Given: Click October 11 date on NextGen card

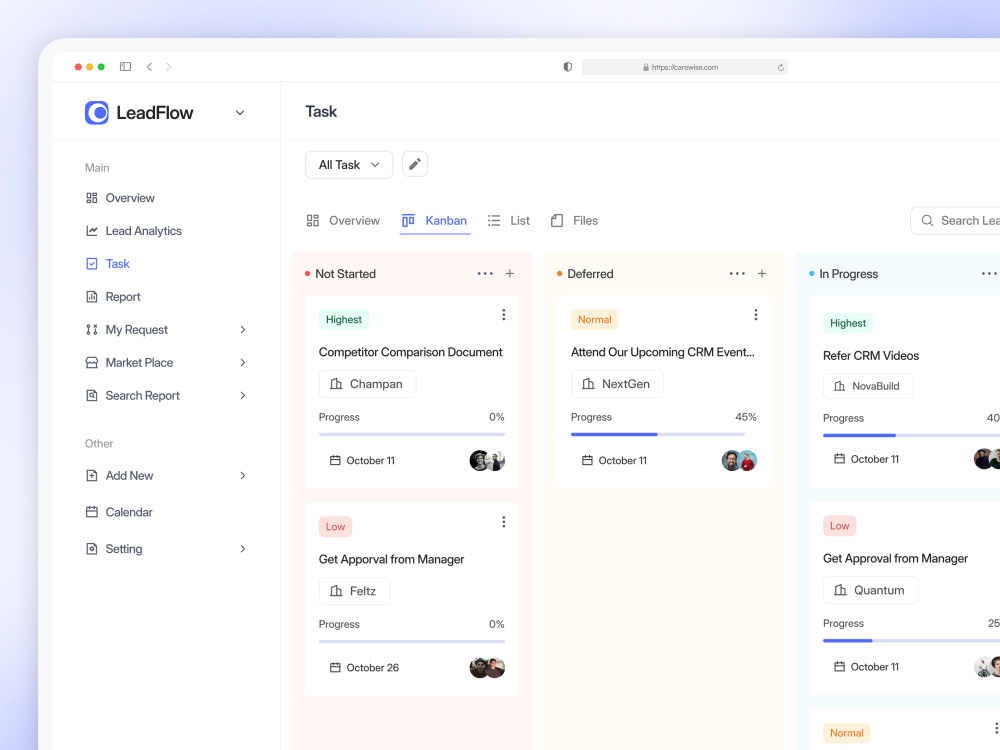Looking at the screenshot, I should [x=615, y=460].
